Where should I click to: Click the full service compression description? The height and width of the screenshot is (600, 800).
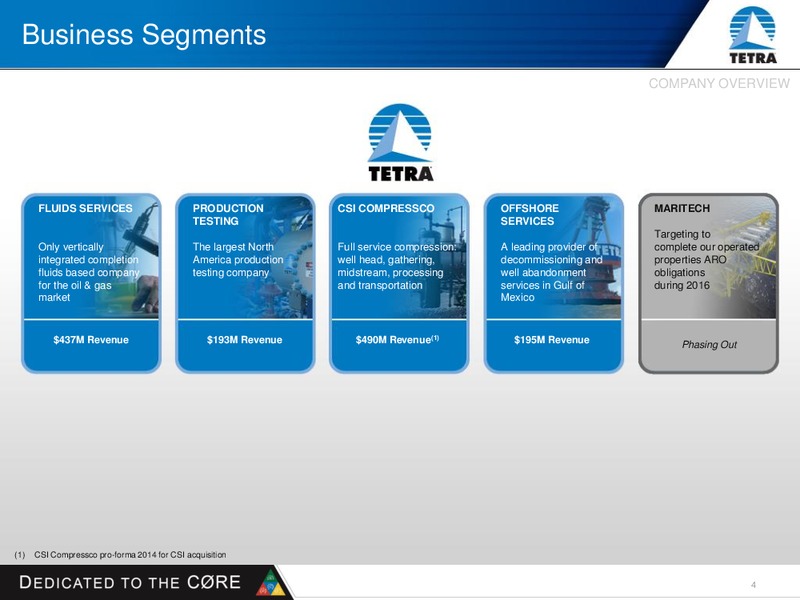(x=396, y=266)
